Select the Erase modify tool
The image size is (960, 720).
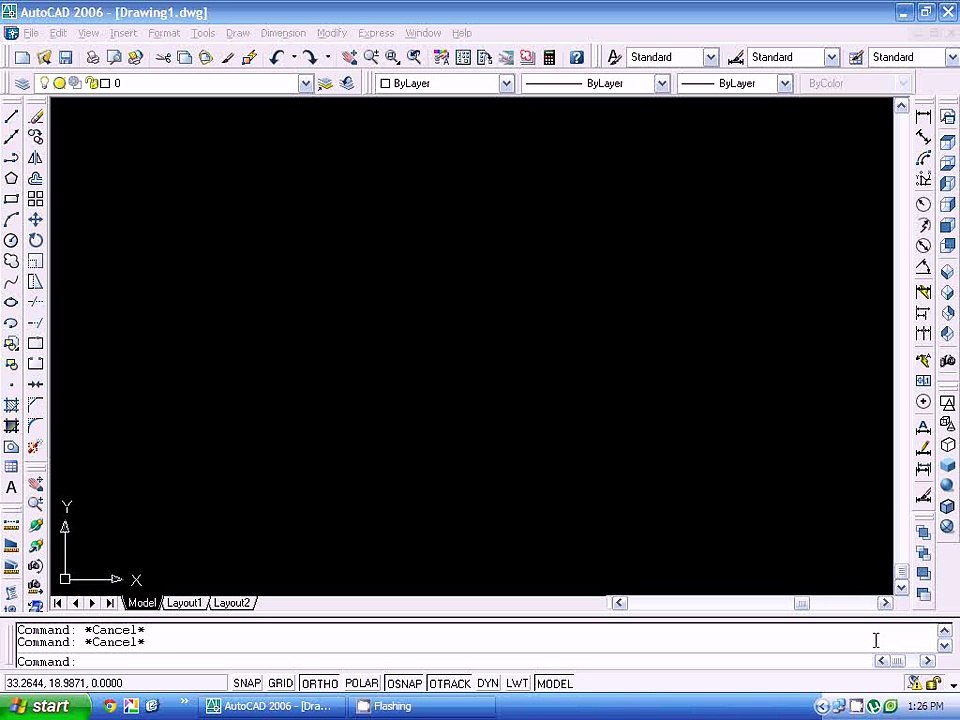[36, 116]
